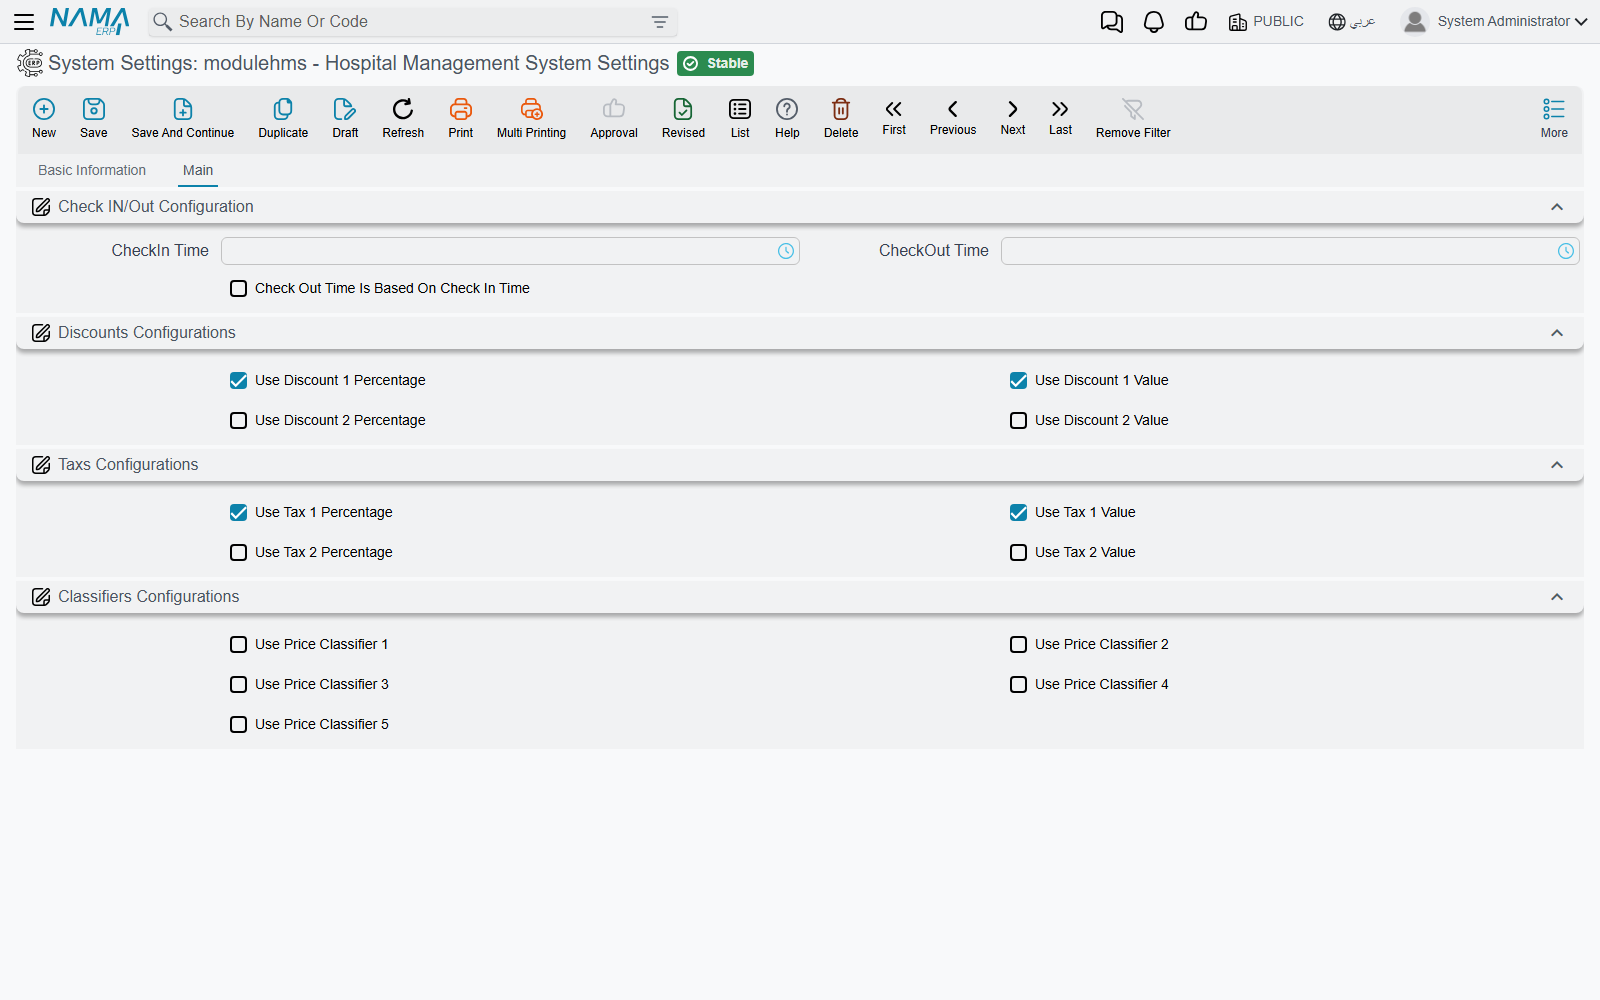Open the notifications bell icon
The image size is (1600, 1000).
pyautogui.click(x=1154, y=22)
